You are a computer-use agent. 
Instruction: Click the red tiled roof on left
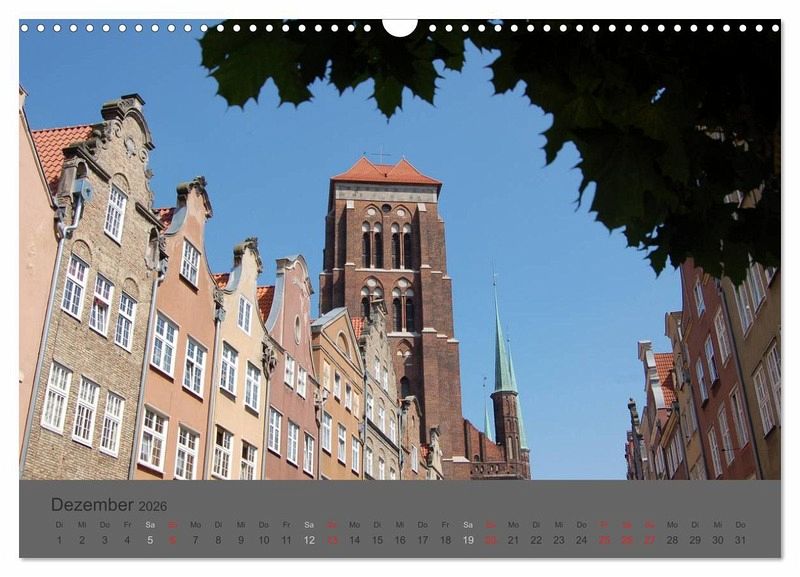pyautogui.click(x=55, y=148)
